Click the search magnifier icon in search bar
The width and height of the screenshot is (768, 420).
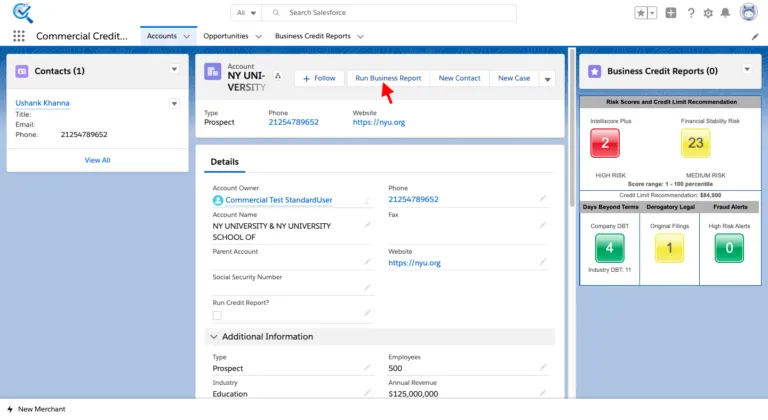[276, 13]
